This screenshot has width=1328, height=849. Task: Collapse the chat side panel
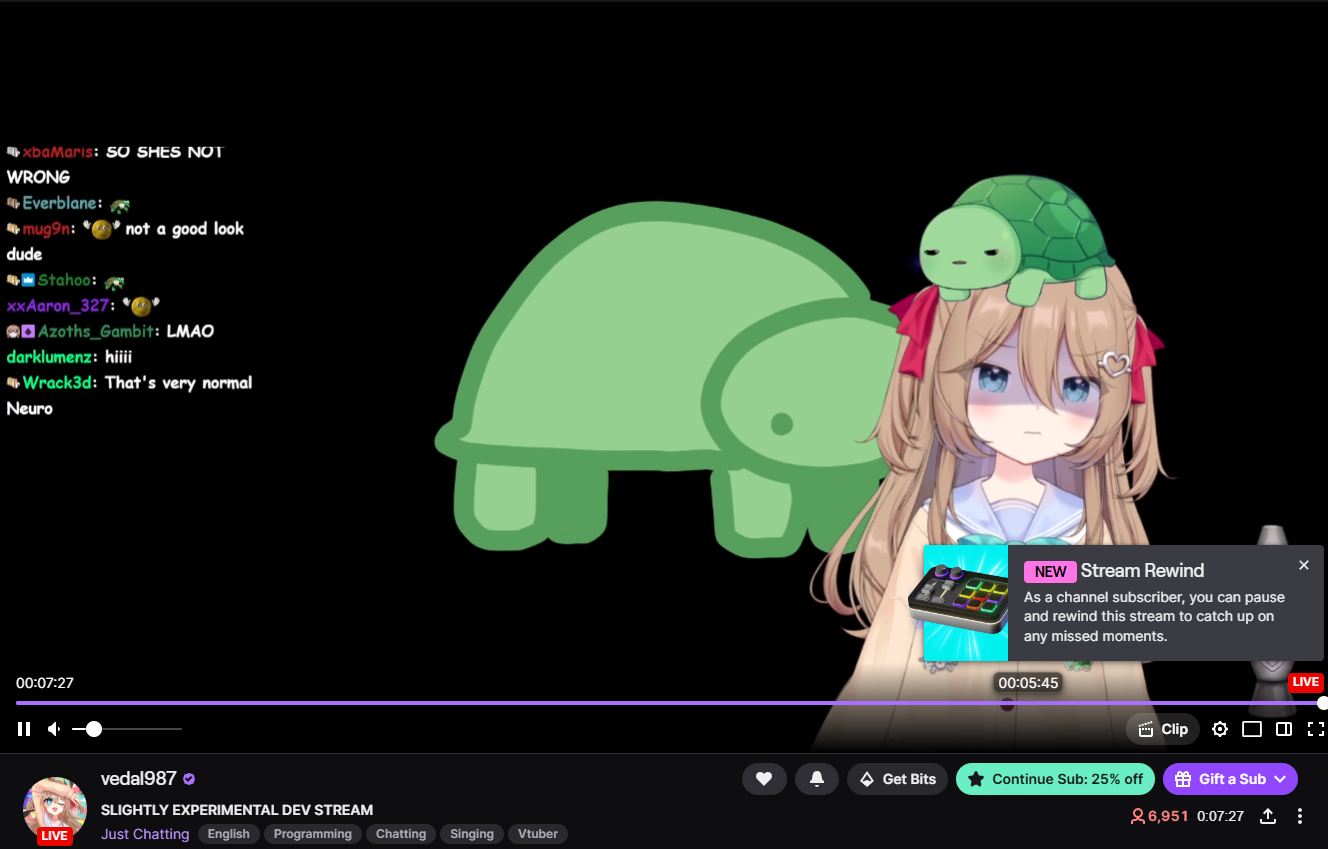[x=1284, y=729]
